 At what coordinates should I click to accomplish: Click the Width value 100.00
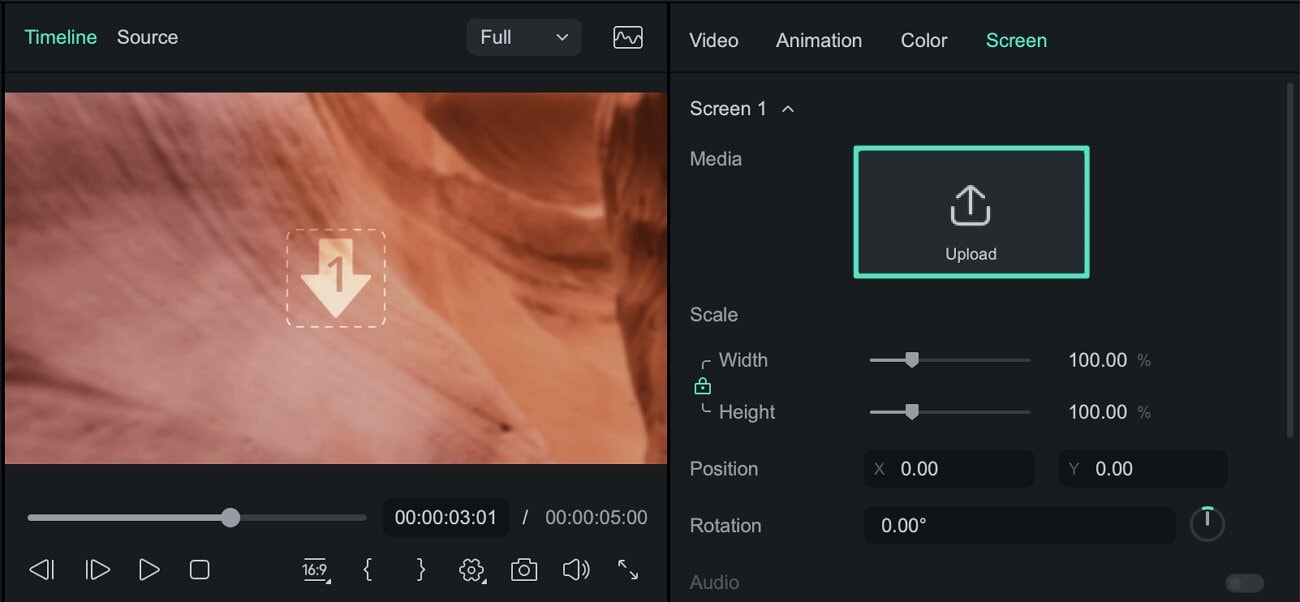click(x=1097, y=360)
